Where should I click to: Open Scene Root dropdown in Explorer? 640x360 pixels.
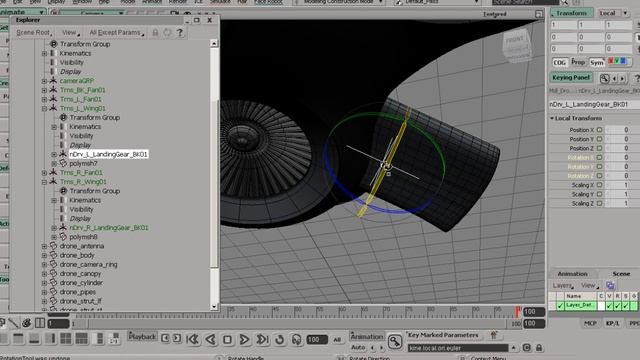pyautogui.click(x=34, y=33)
